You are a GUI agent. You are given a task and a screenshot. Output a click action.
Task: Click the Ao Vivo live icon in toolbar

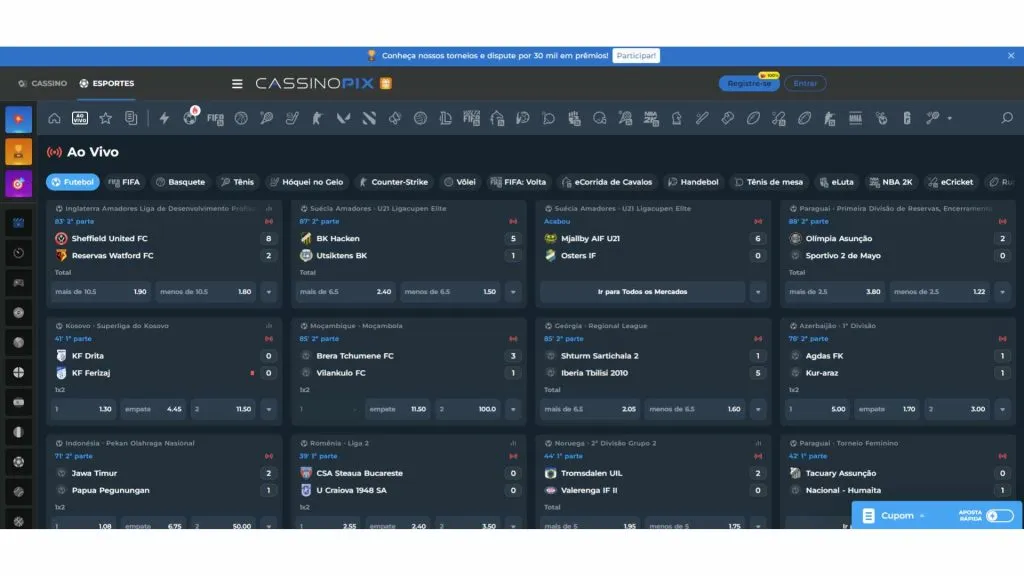(80, 118)
